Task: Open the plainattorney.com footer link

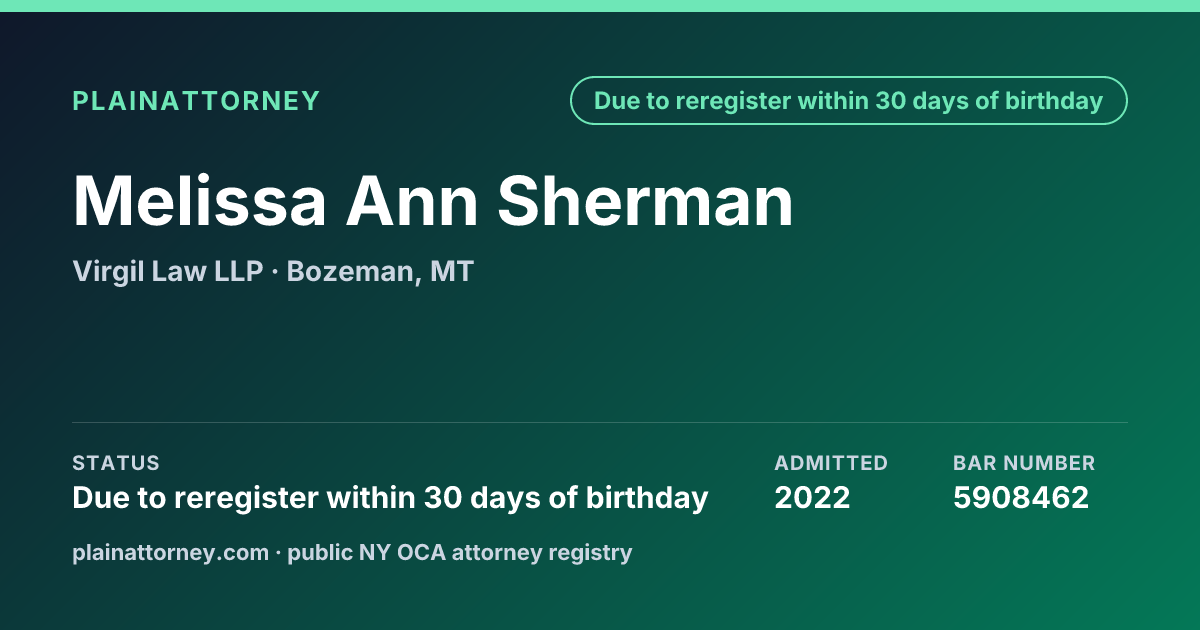Action: 171,553
